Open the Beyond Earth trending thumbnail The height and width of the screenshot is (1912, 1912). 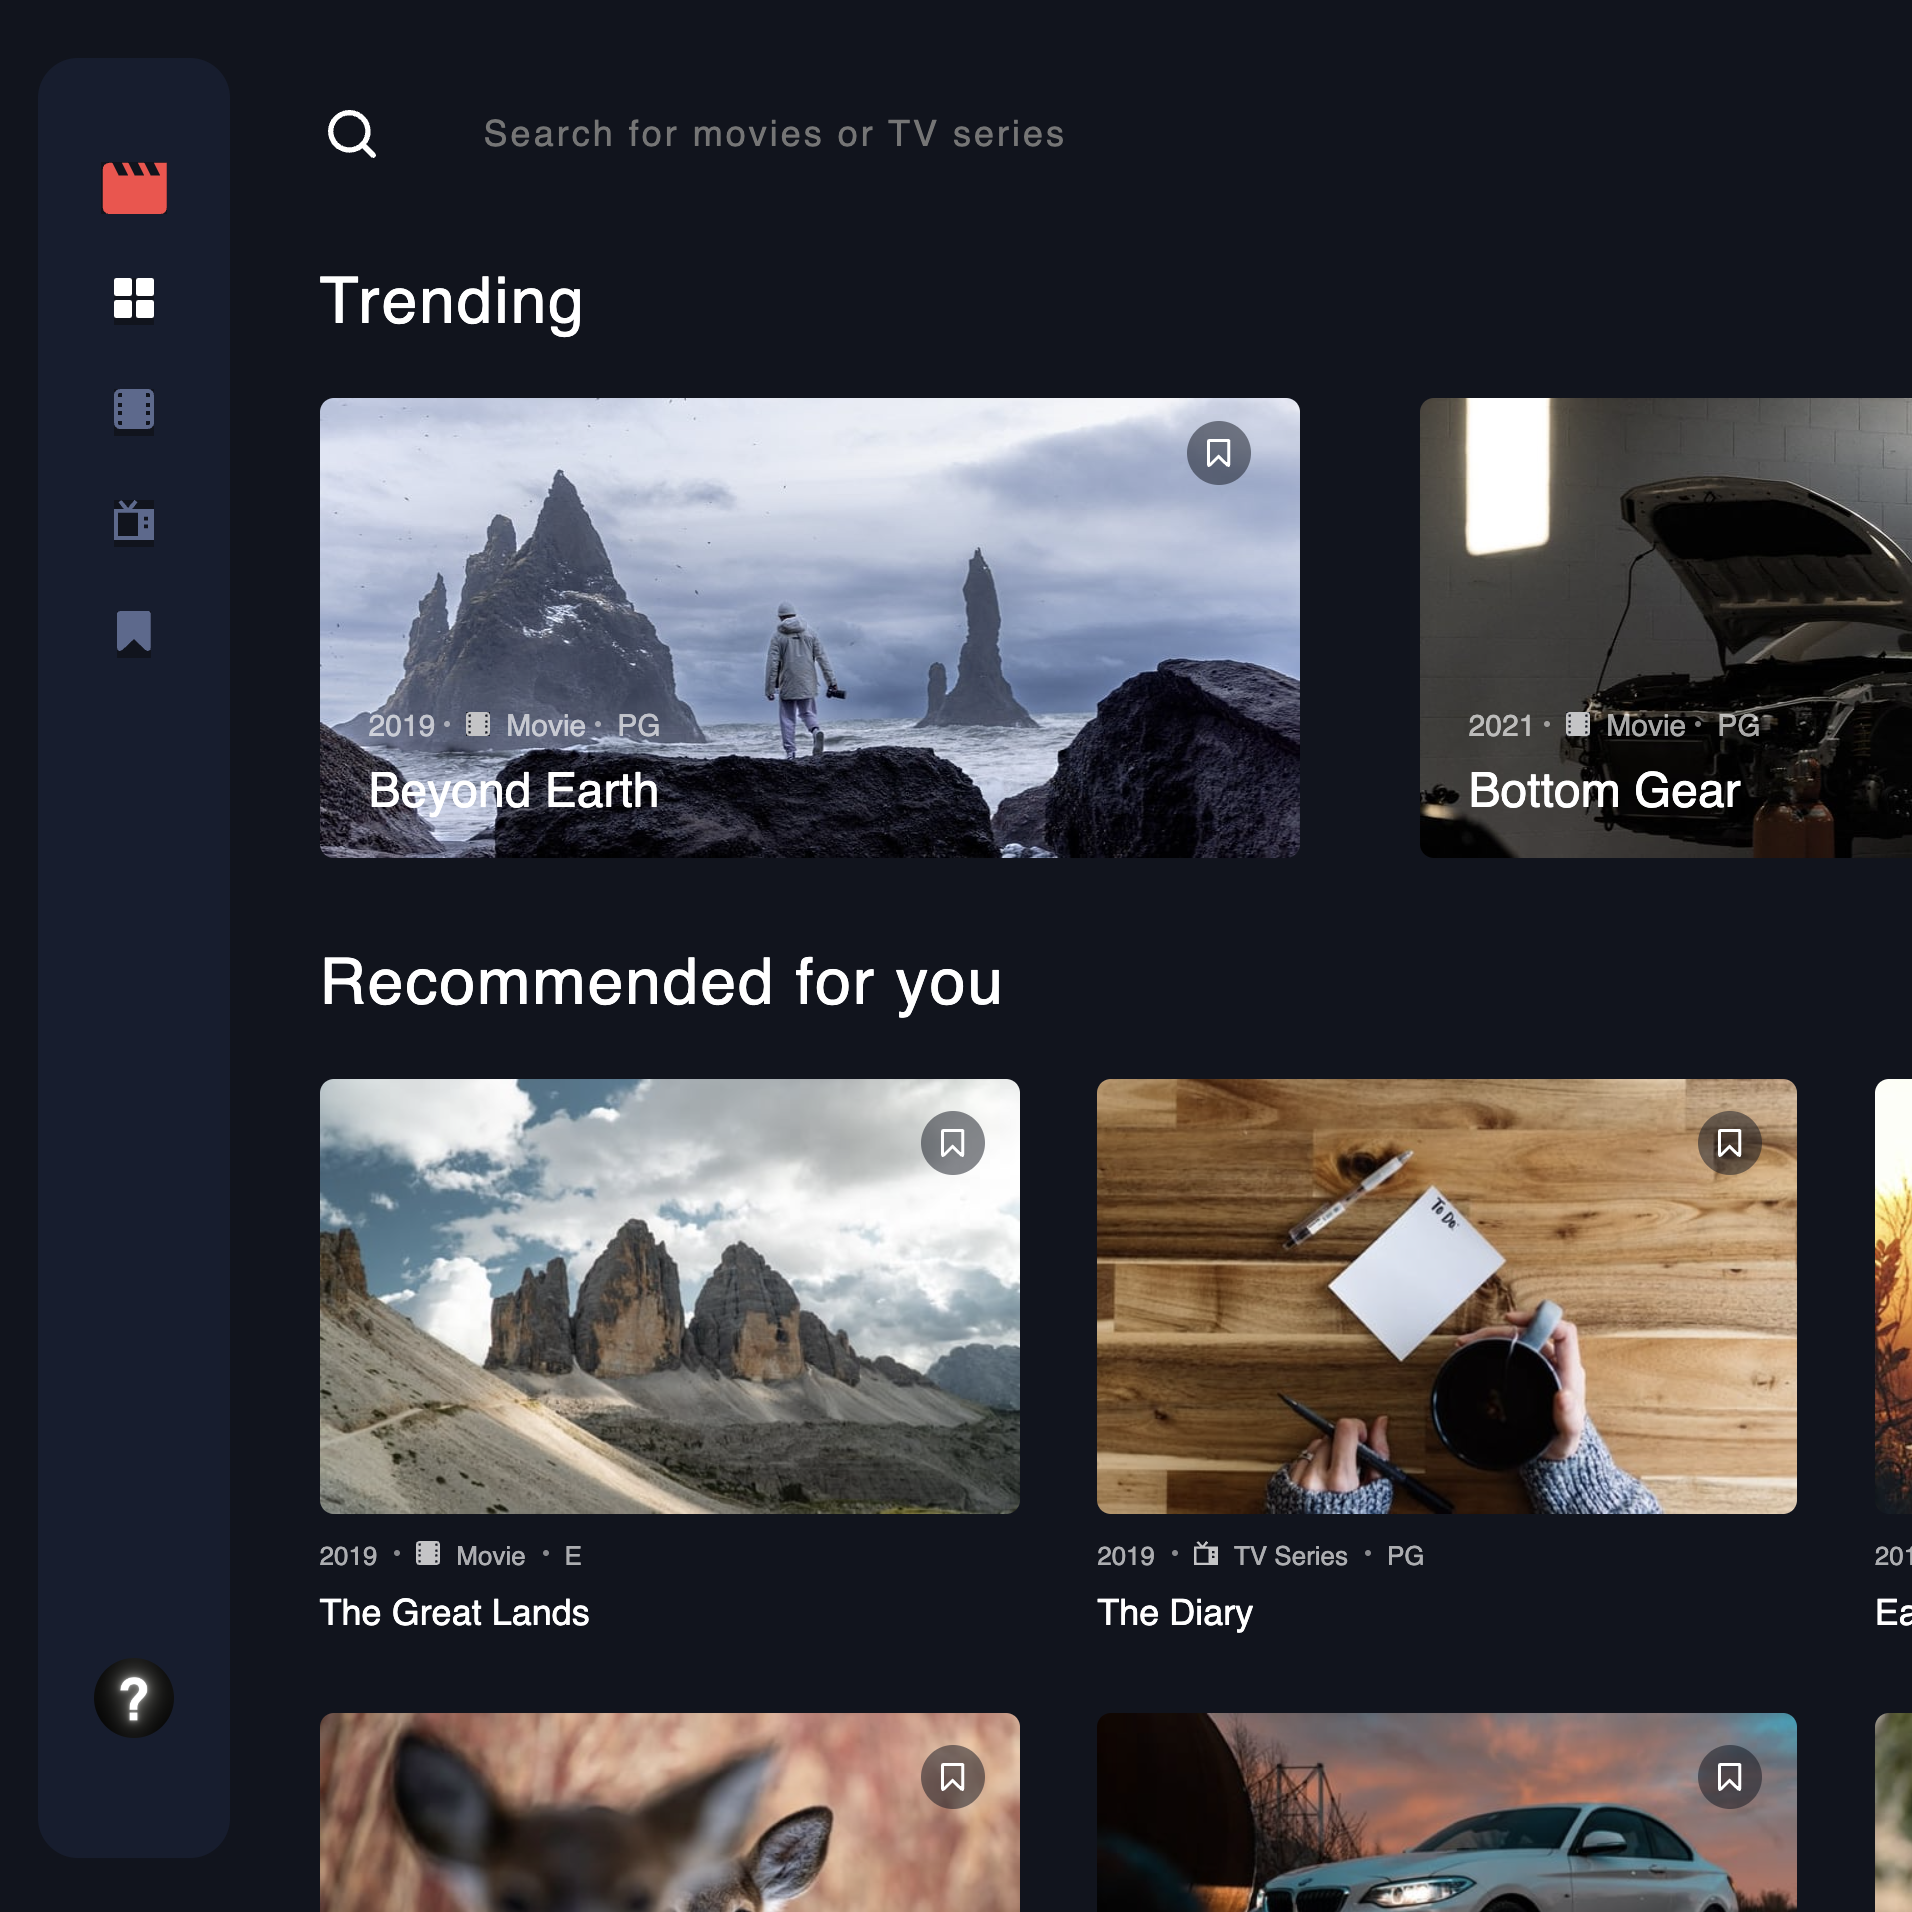[809, 627]
